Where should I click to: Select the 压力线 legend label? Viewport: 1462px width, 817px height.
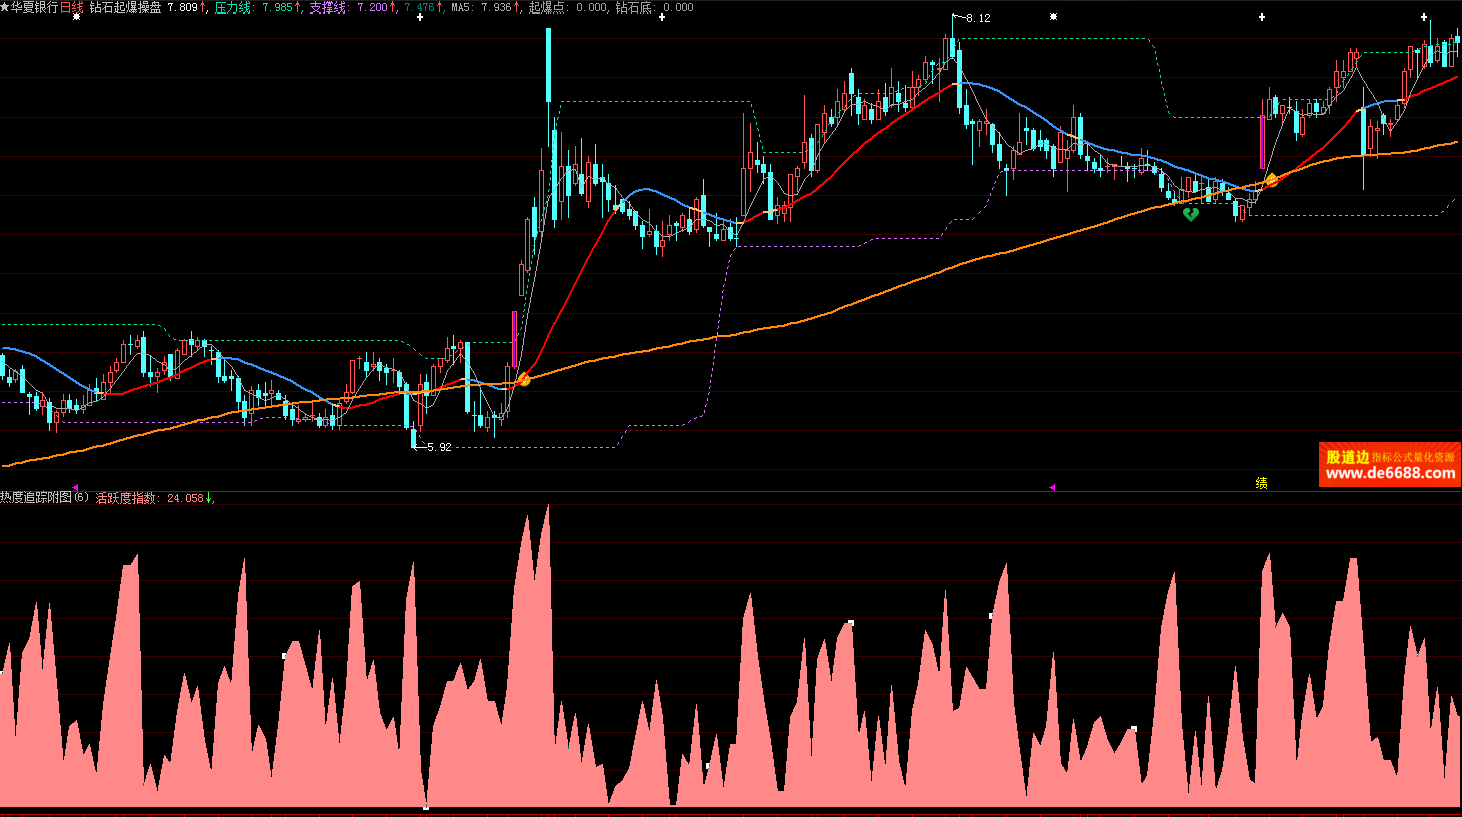tap(232, 7)
